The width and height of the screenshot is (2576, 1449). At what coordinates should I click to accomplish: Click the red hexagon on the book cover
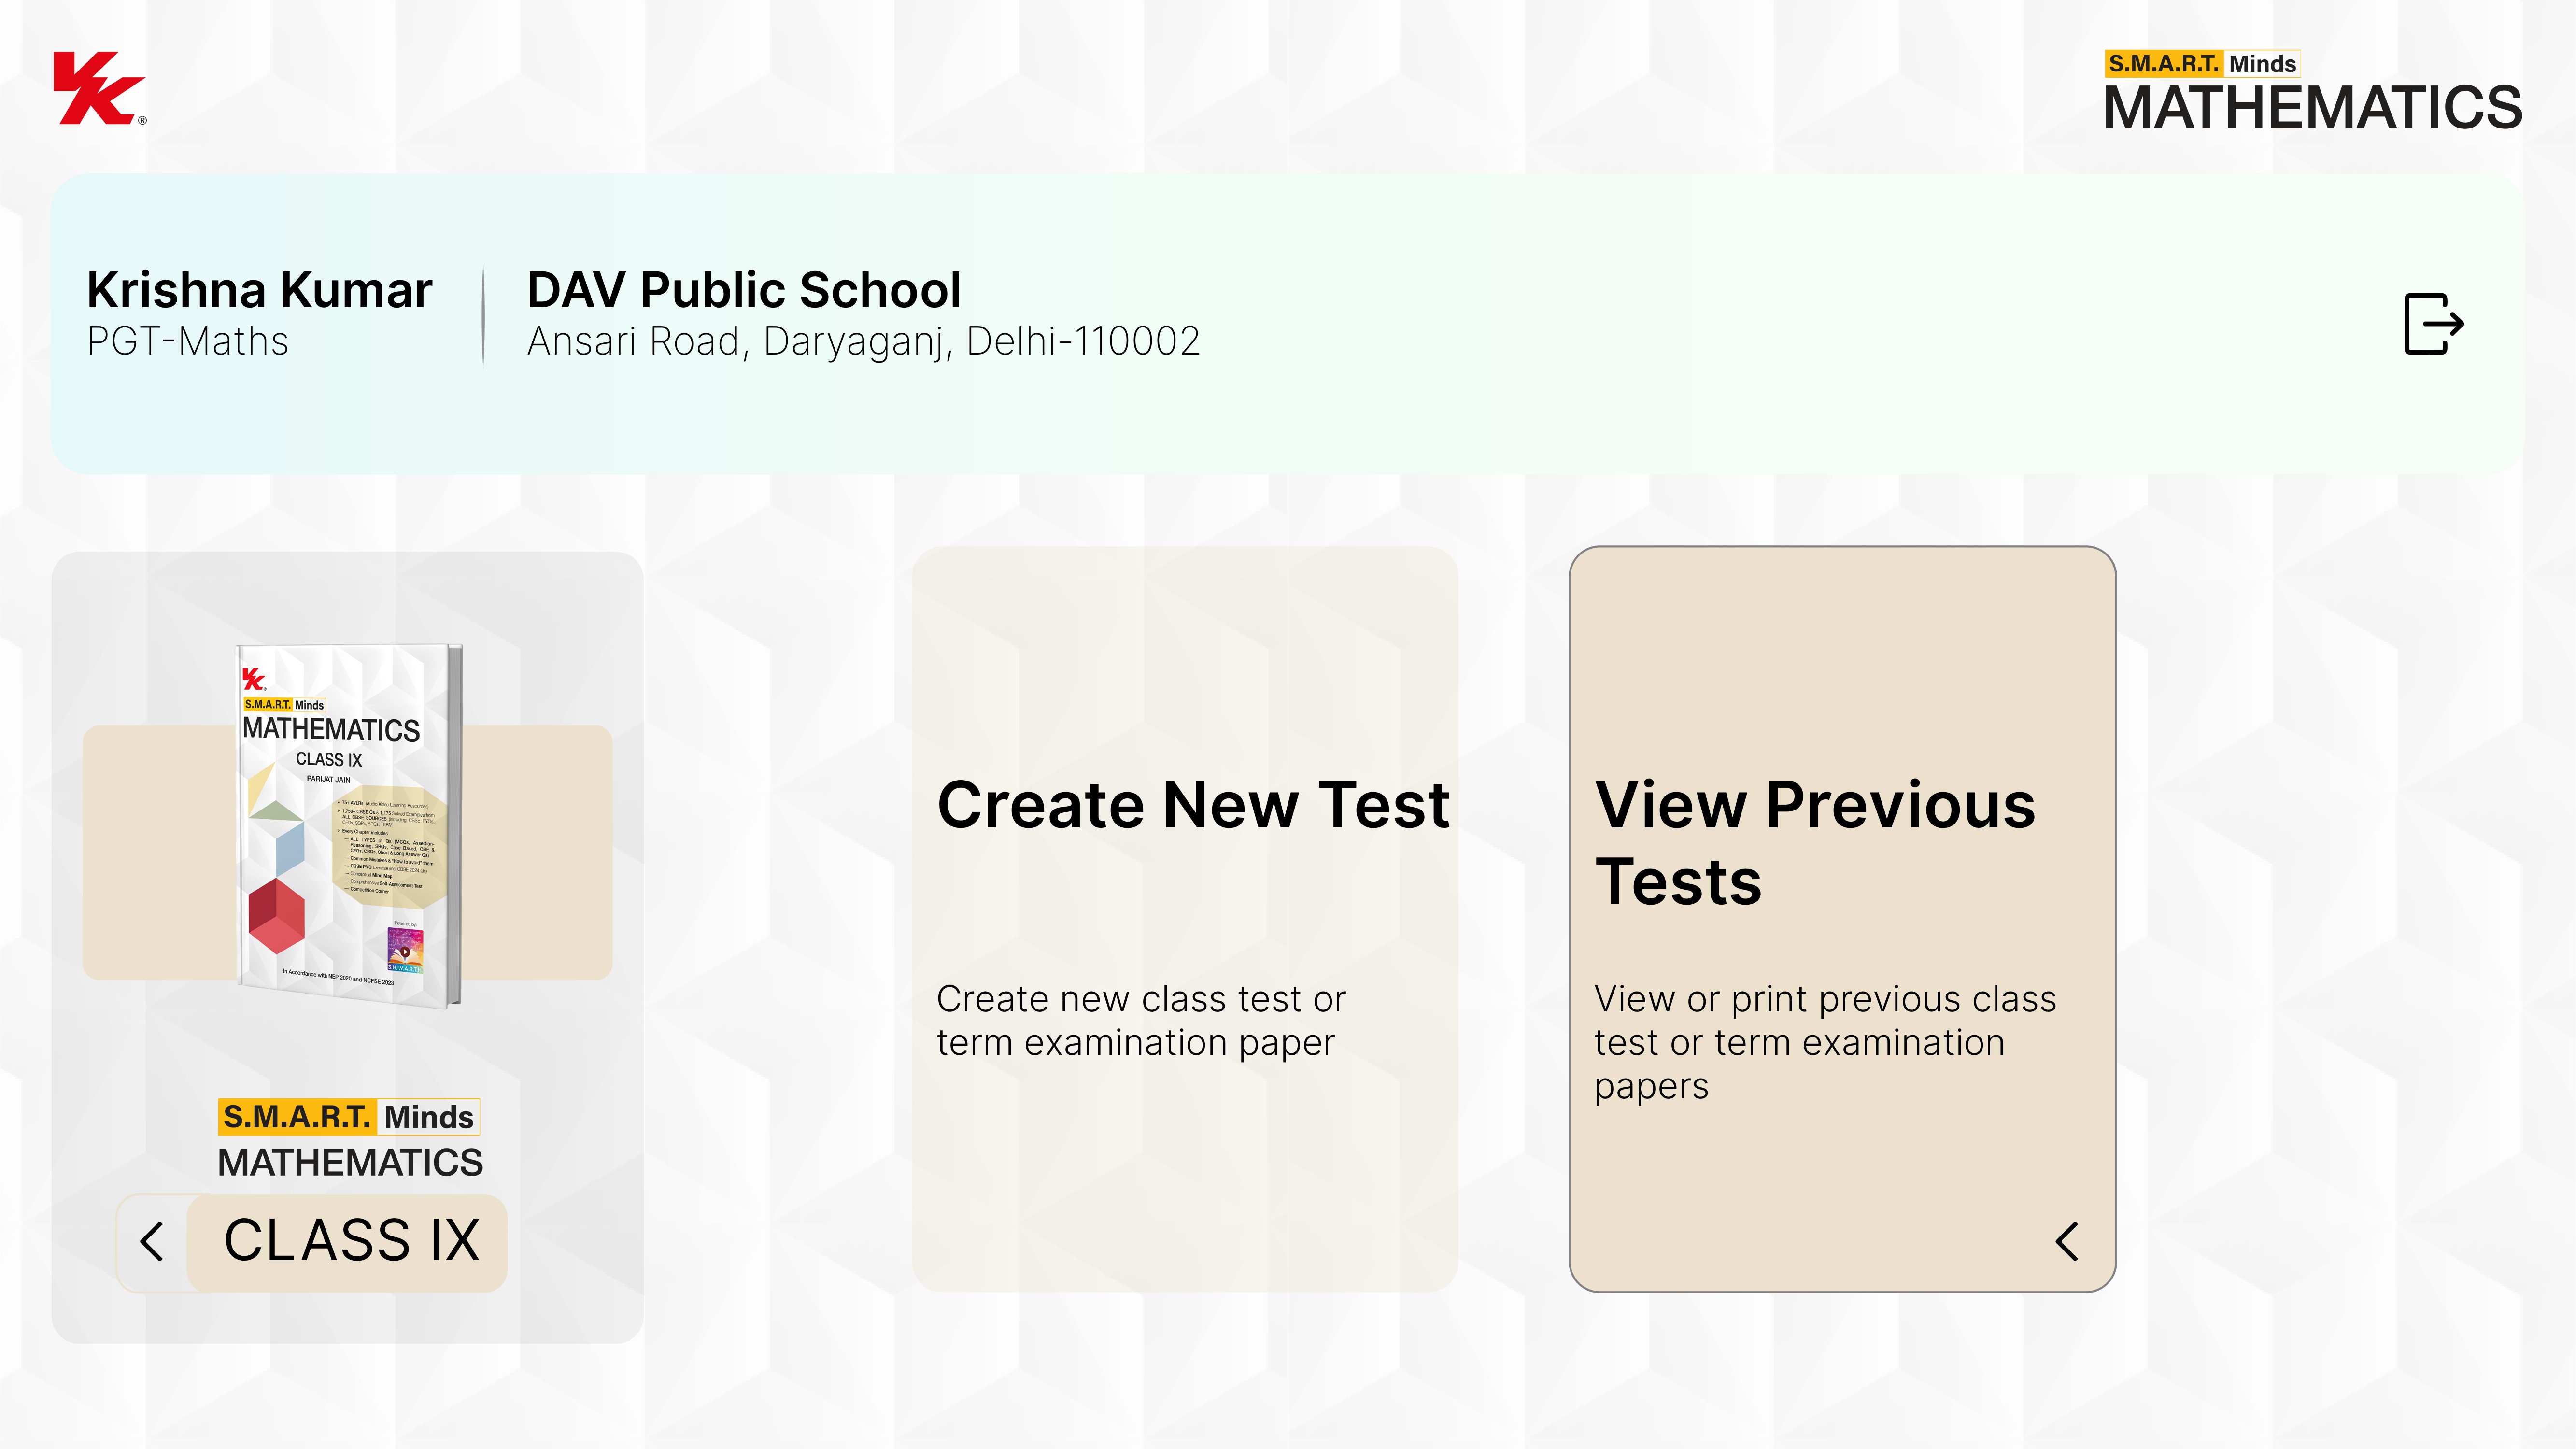click(x=276, y=915)
